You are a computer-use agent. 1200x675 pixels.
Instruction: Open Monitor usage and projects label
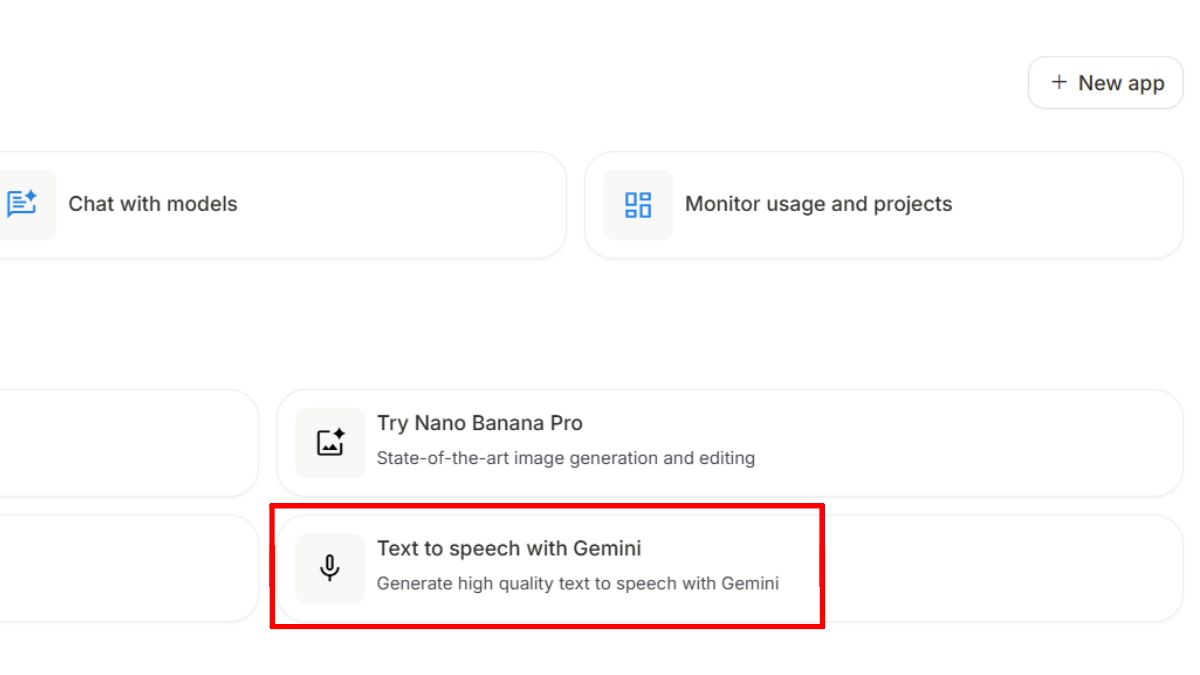click(818, 204)
